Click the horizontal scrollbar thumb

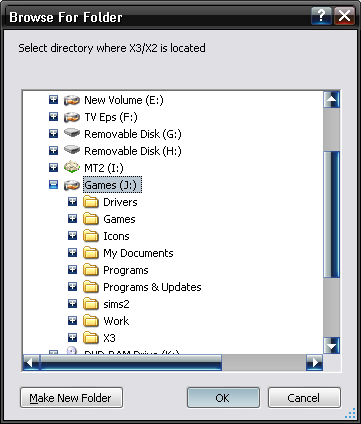point(131,362)
